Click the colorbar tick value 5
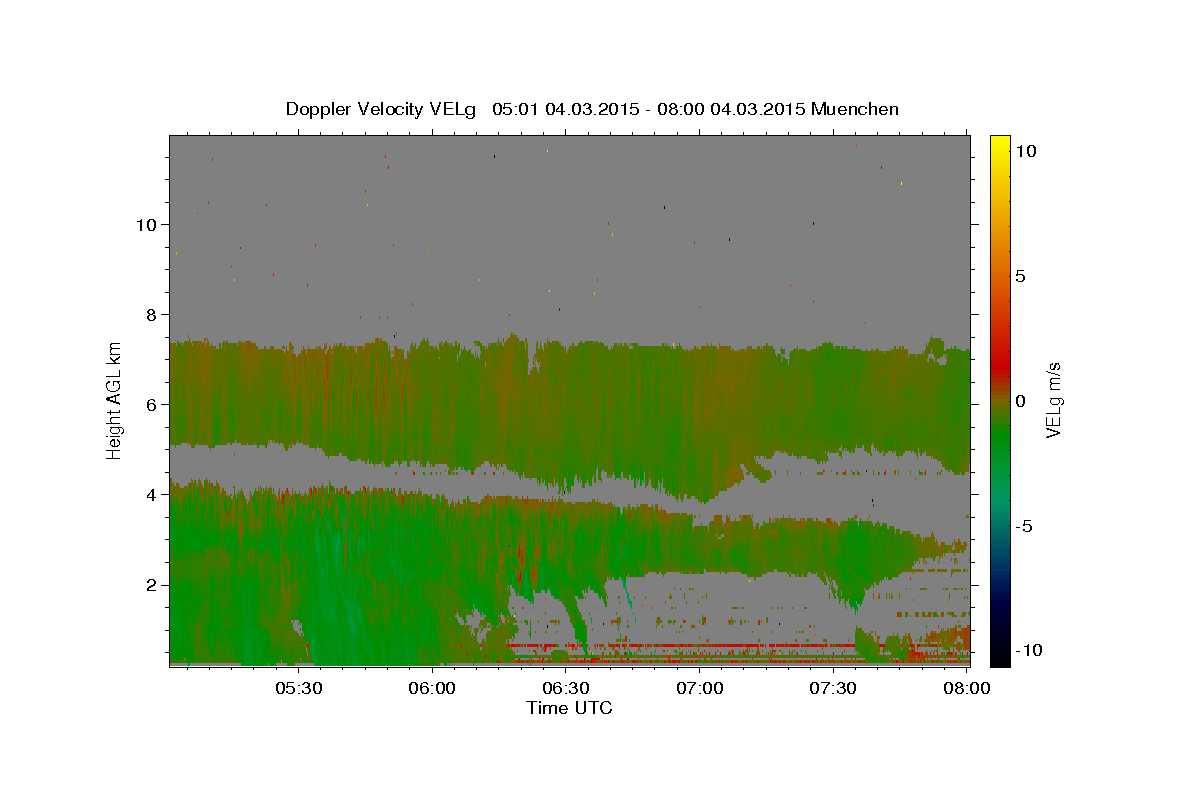Image resolution: width=1200 pixels, height=800 pixels. coord(1020,276)
